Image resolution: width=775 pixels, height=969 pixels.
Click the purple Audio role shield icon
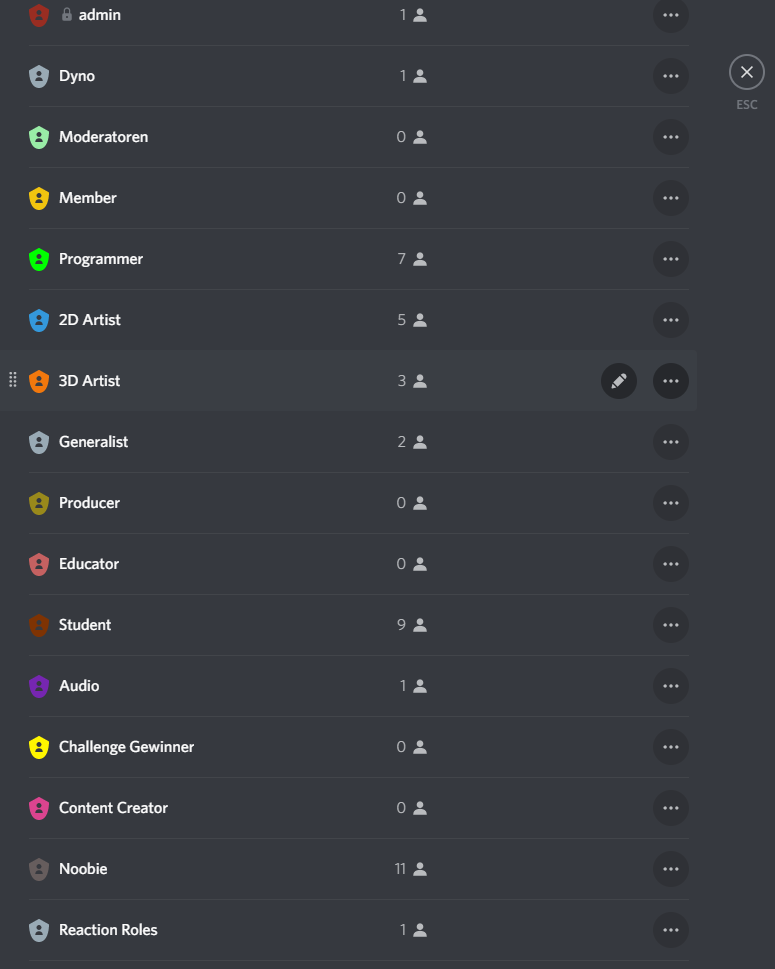[x=38, y=686]
